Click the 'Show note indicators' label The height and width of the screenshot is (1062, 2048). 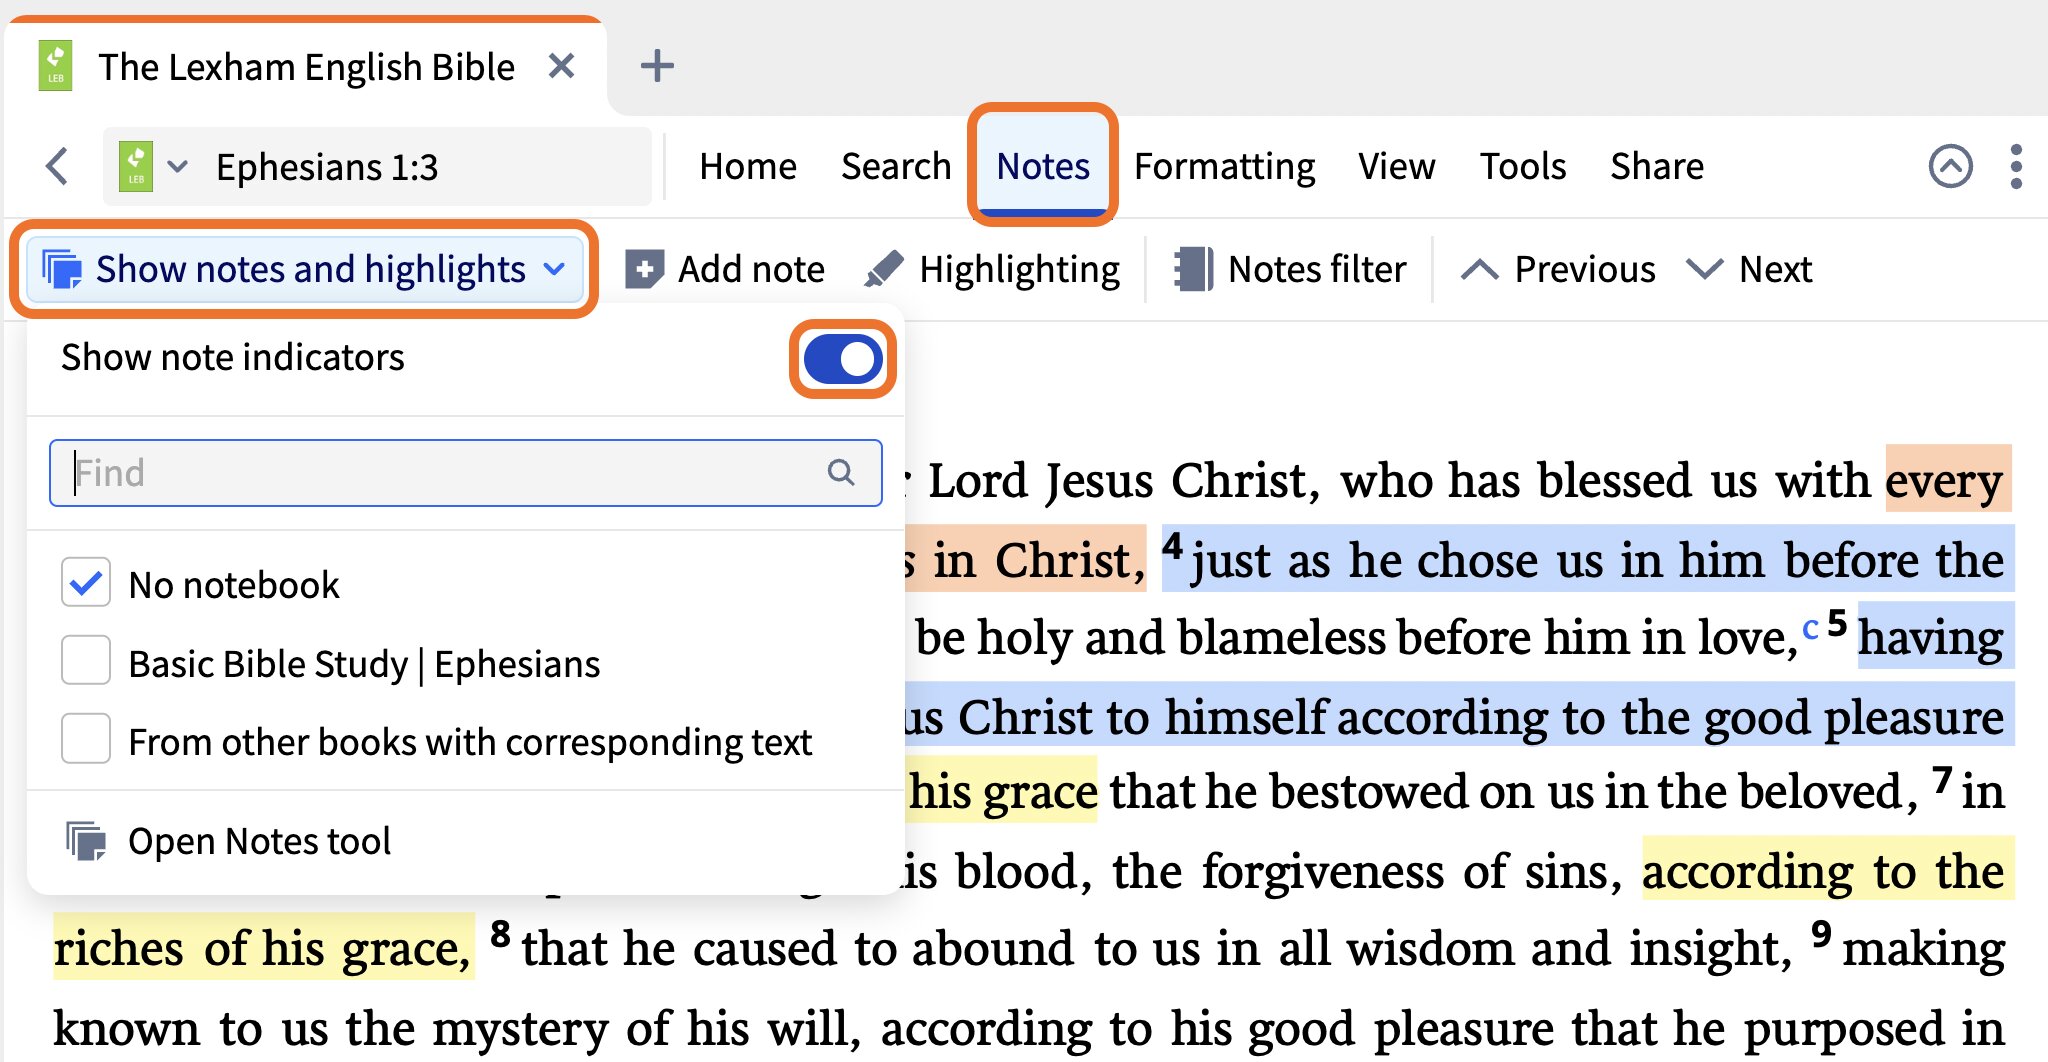233,357
